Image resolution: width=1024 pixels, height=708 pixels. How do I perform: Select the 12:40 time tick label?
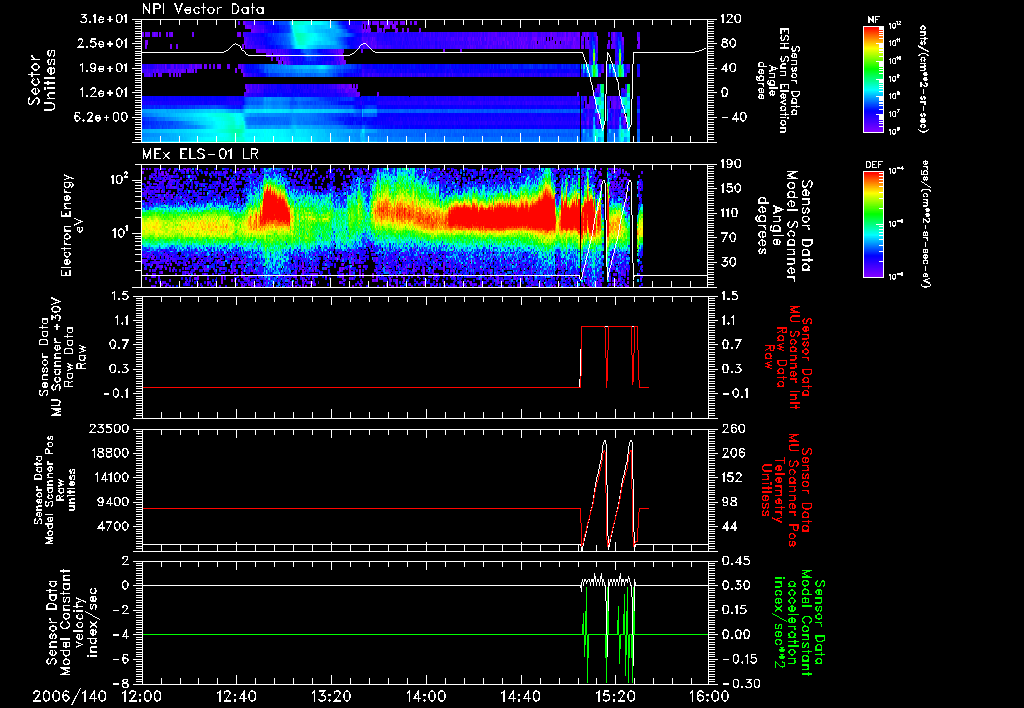[236, 695]
